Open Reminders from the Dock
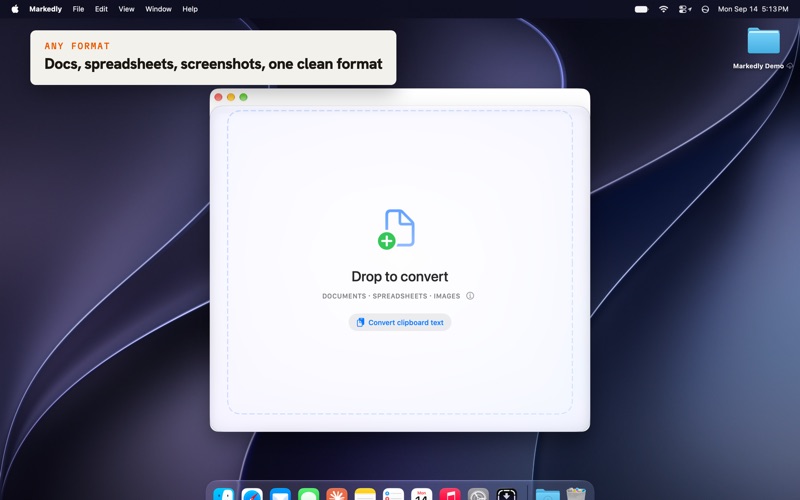The height and width of the screenshot is (500, 800). [393, 494]
